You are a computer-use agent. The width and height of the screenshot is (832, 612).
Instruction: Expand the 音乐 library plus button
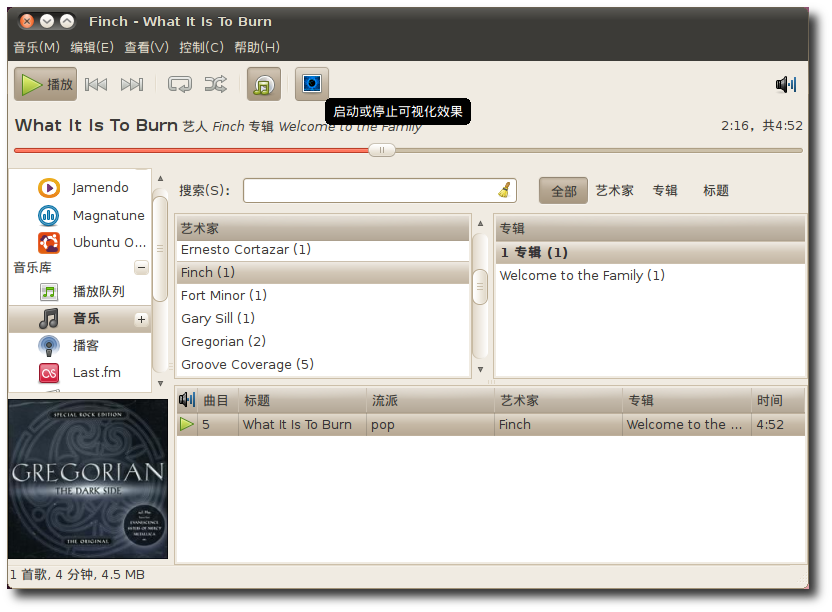coord(141,319)
